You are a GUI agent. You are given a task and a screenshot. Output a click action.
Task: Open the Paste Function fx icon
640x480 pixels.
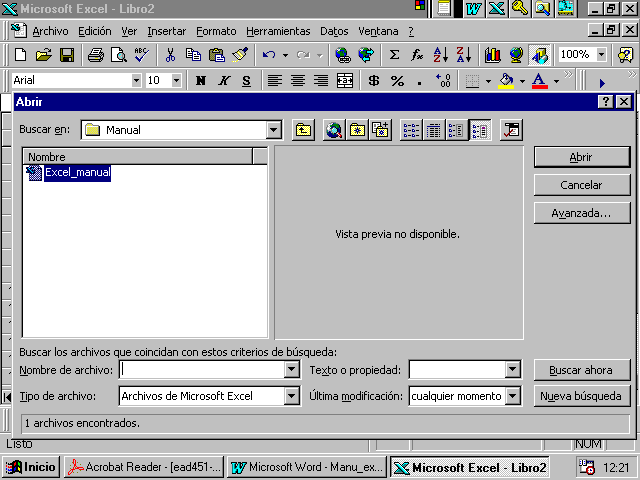(x=417, y=54)
